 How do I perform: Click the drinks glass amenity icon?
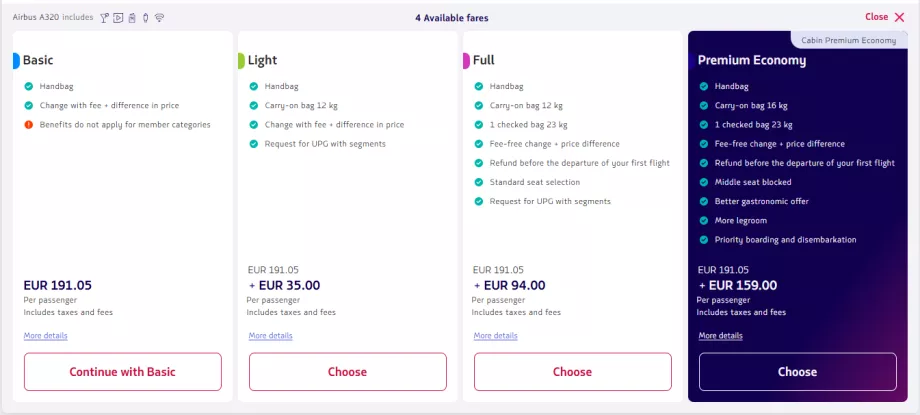point(104,18)
